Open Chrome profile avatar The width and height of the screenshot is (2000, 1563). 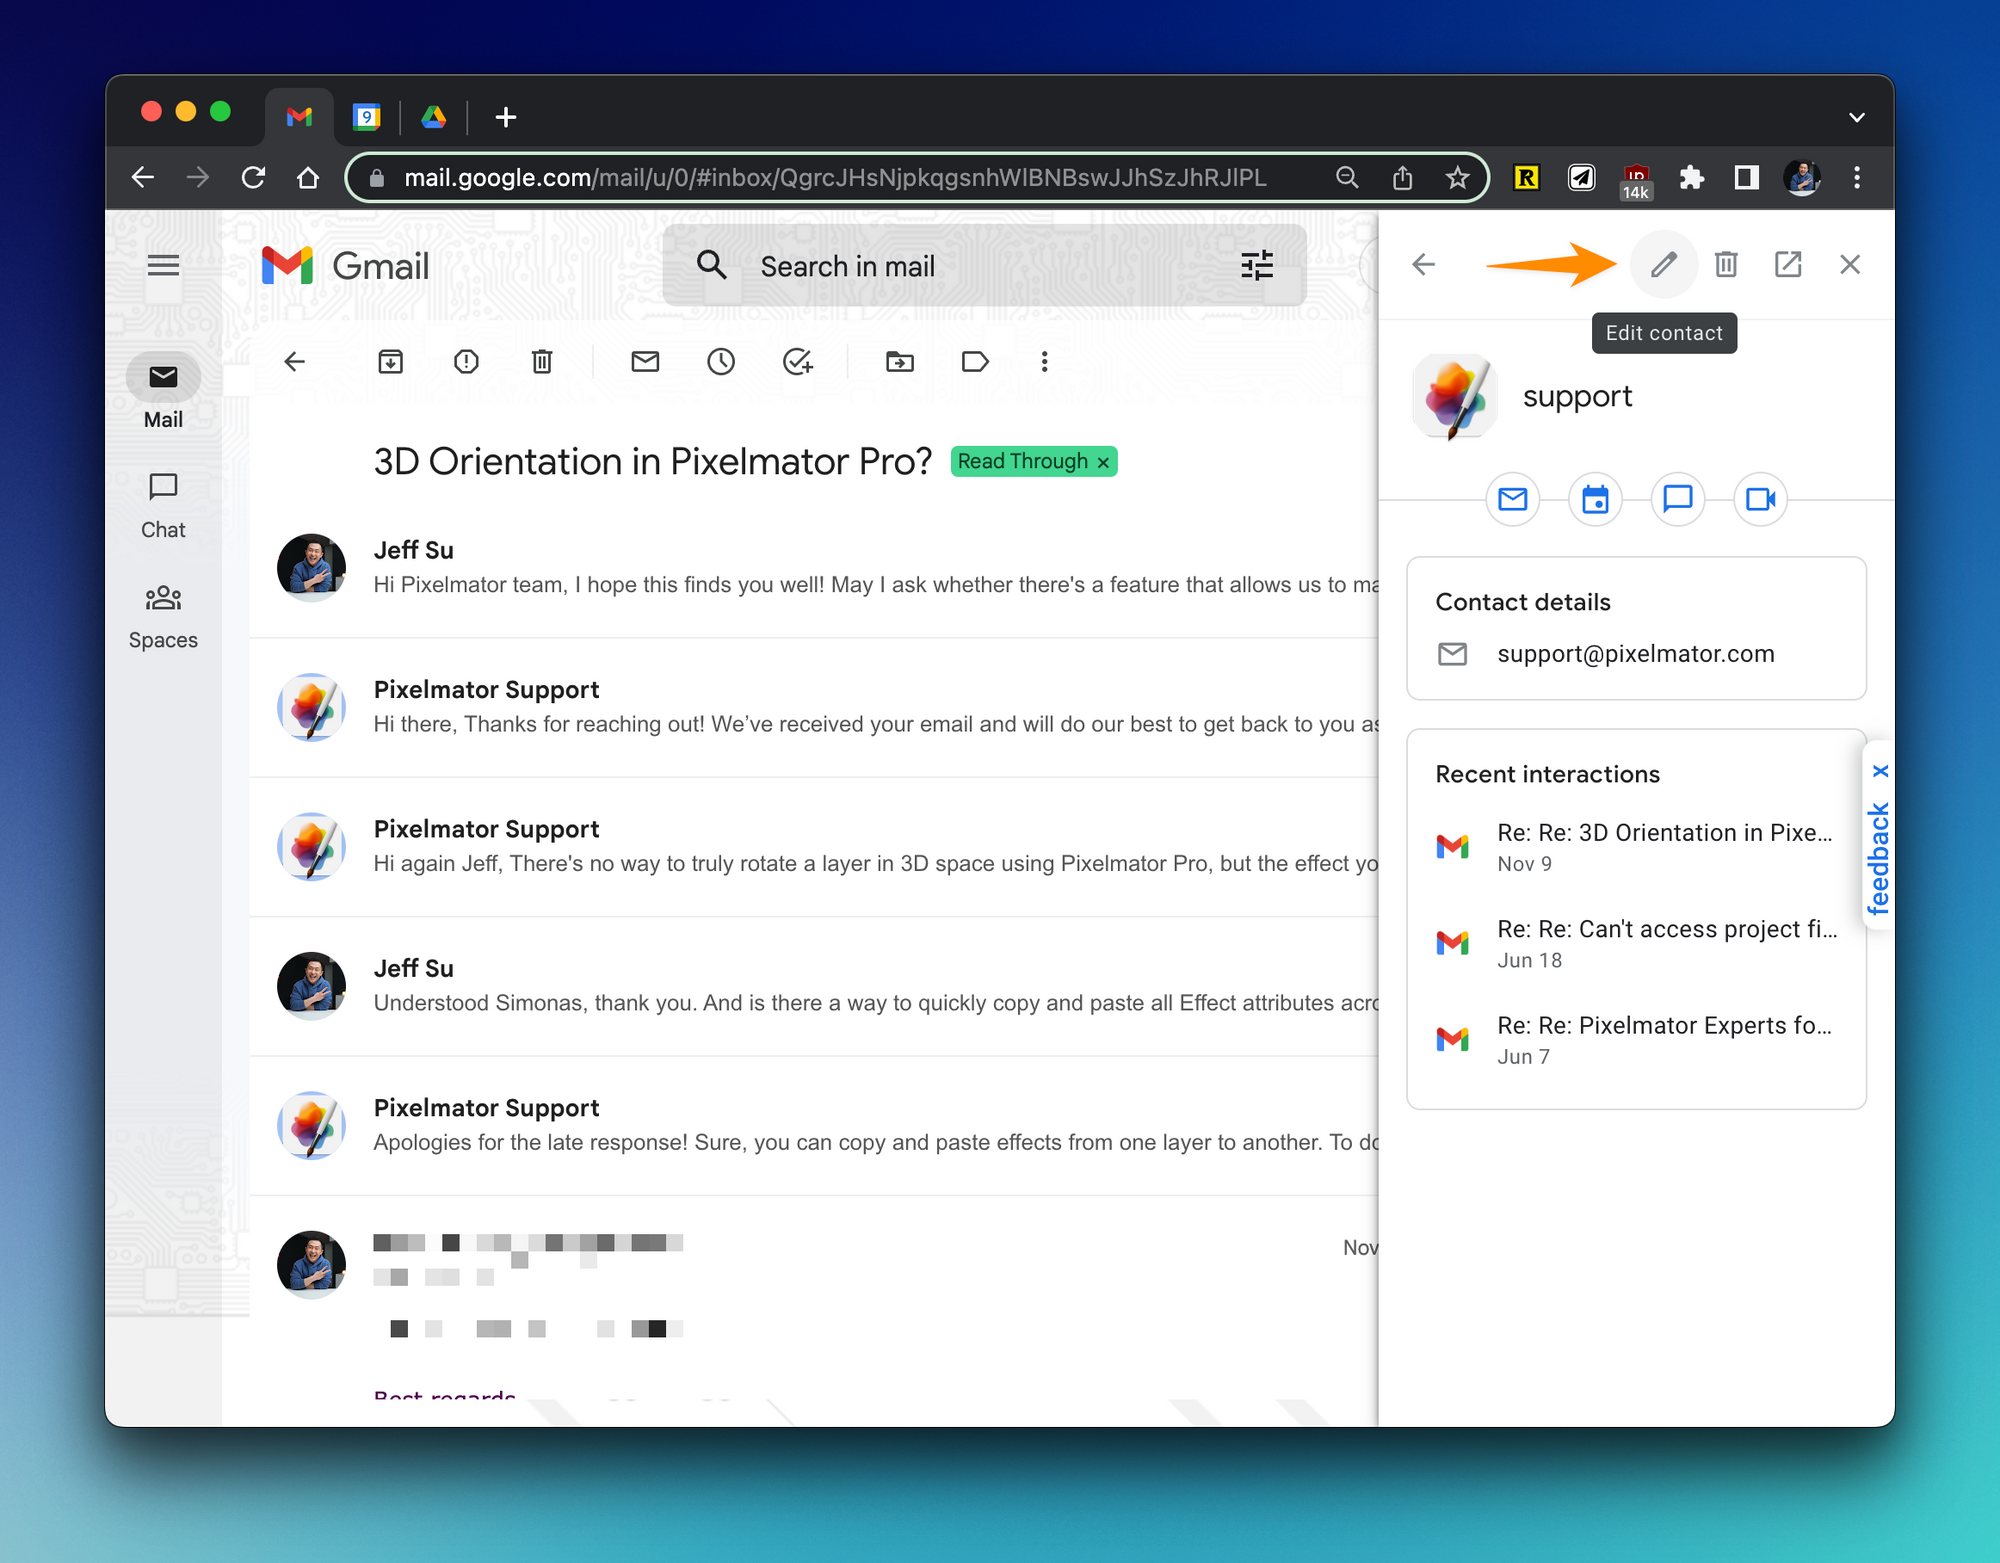(x=1802, y=178)
